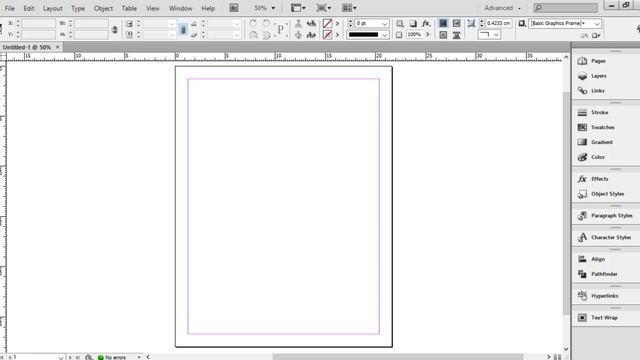Click the Go to Bridge icon
Image resolution: width=640 pixels, height=360 pixels.
pyautogui.click(x=234, y=8)
